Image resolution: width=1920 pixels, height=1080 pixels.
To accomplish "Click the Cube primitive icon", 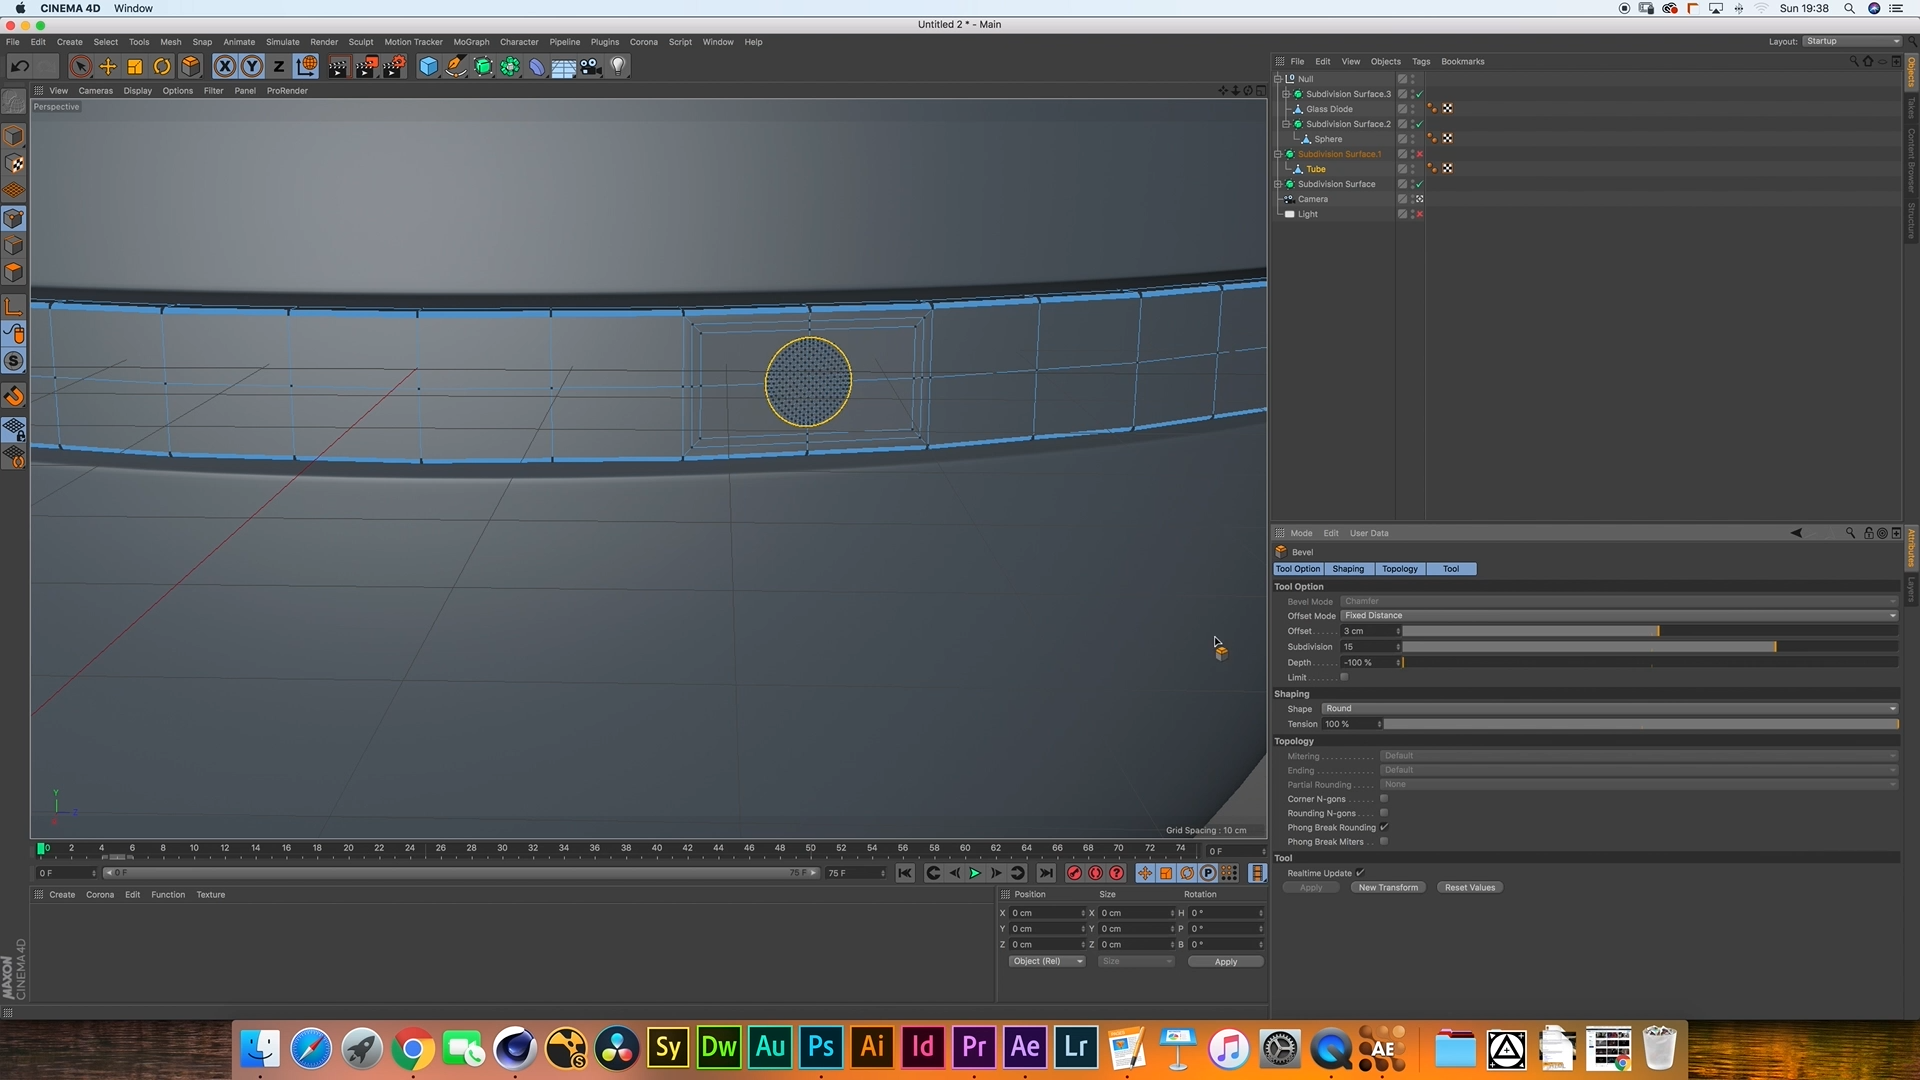I will [x=428, y=67].
